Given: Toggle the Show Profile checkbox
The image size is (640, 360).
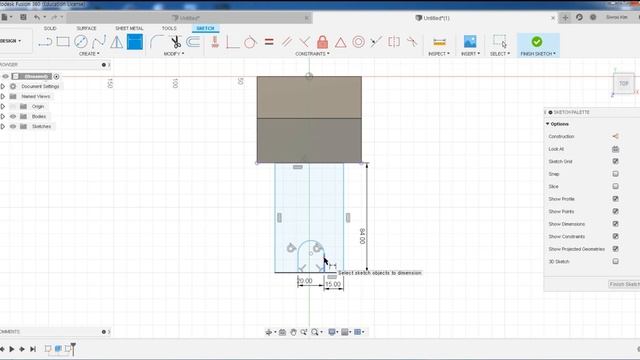Looking at the screenshot, I should [x=616, y=199].
